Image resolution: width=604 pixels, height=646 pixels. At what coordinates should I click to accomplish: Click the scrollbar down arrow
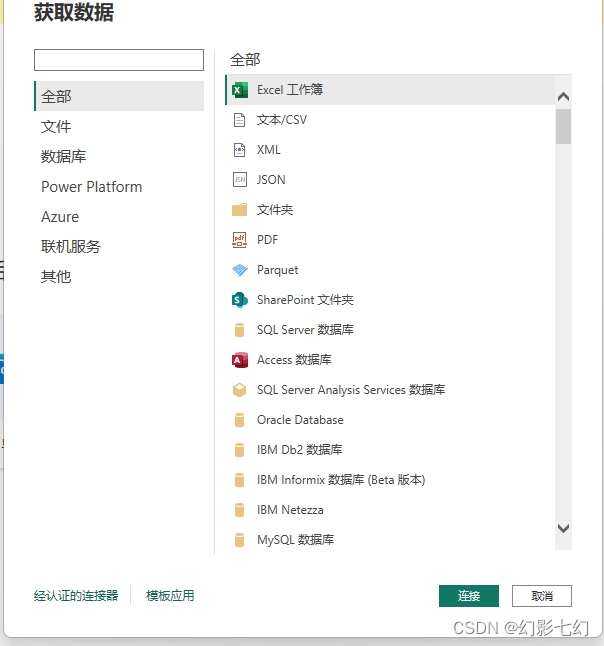[563, 528]
